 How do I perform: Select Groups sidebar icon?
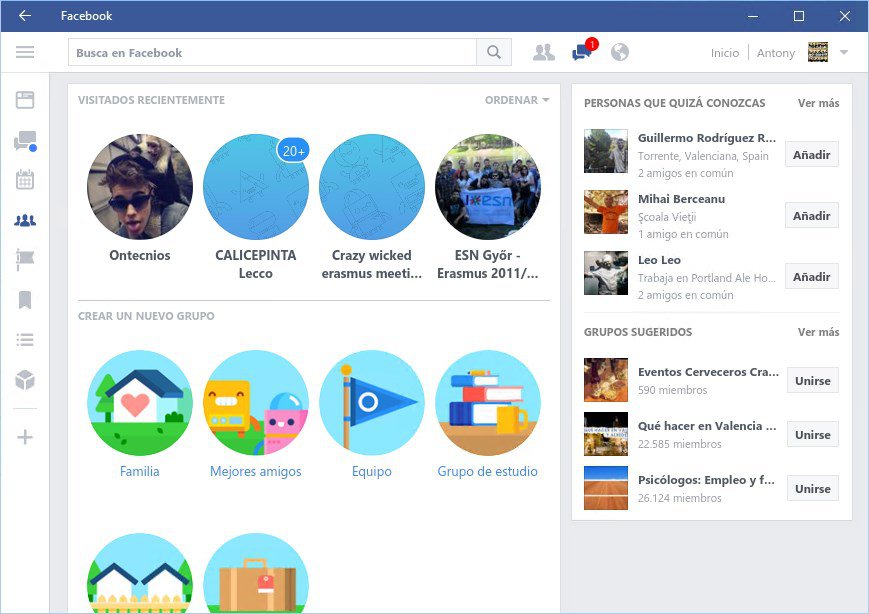coord(25,221)
